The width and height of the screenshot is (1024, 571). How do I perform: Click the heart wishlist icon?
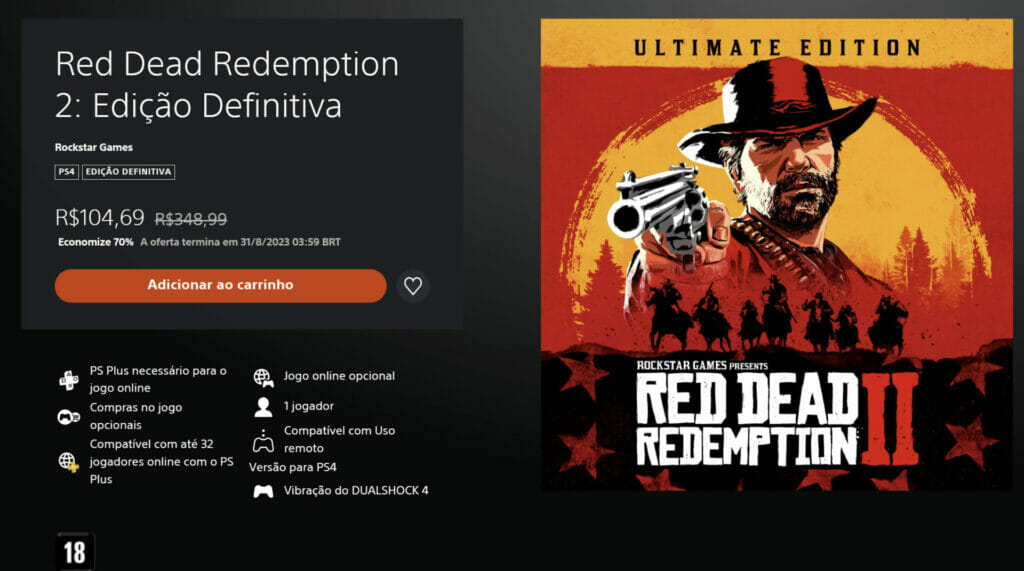coord(413,286)
